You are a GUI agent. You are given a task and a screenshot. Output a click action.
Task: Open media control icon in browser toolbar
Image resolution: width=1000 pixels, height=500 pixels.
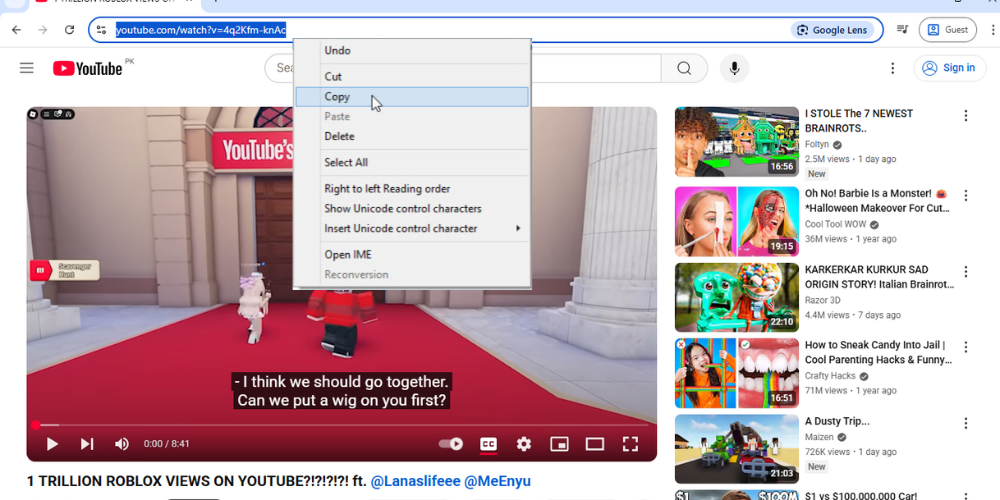pos(902,29)
